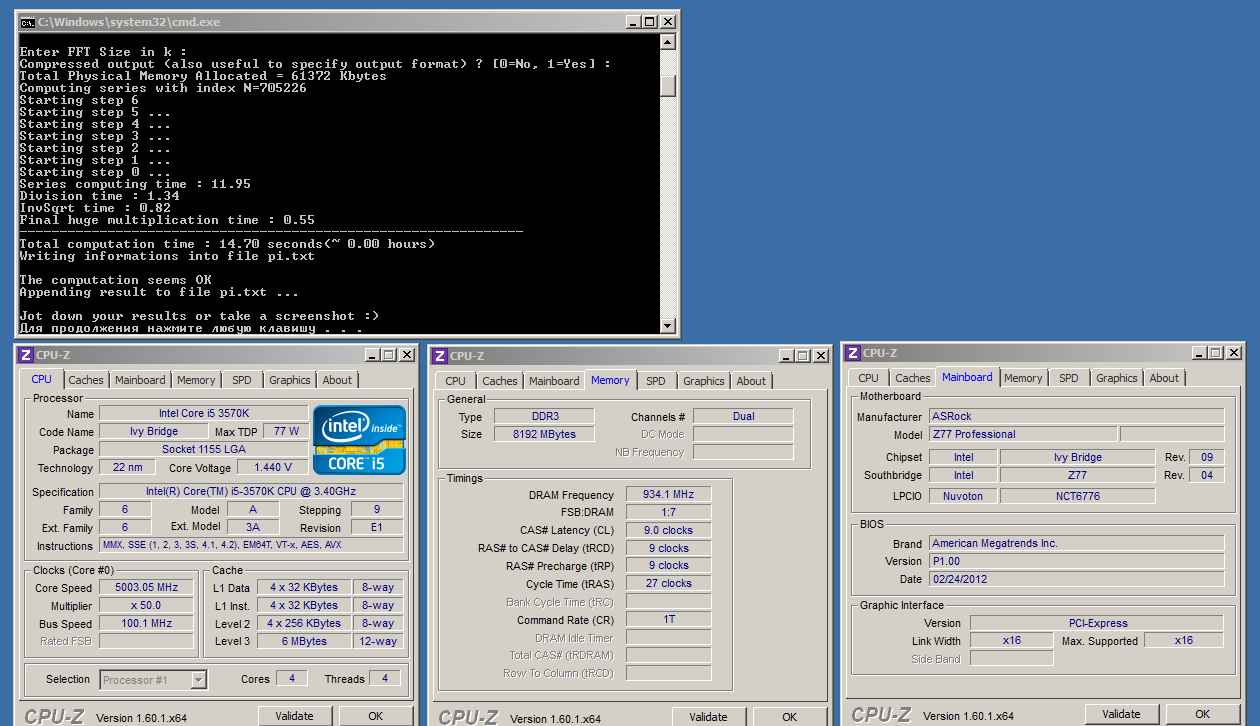1260x726 pixels.
Task: Click the 77 W Max TDP value
Action: point(287,432)
